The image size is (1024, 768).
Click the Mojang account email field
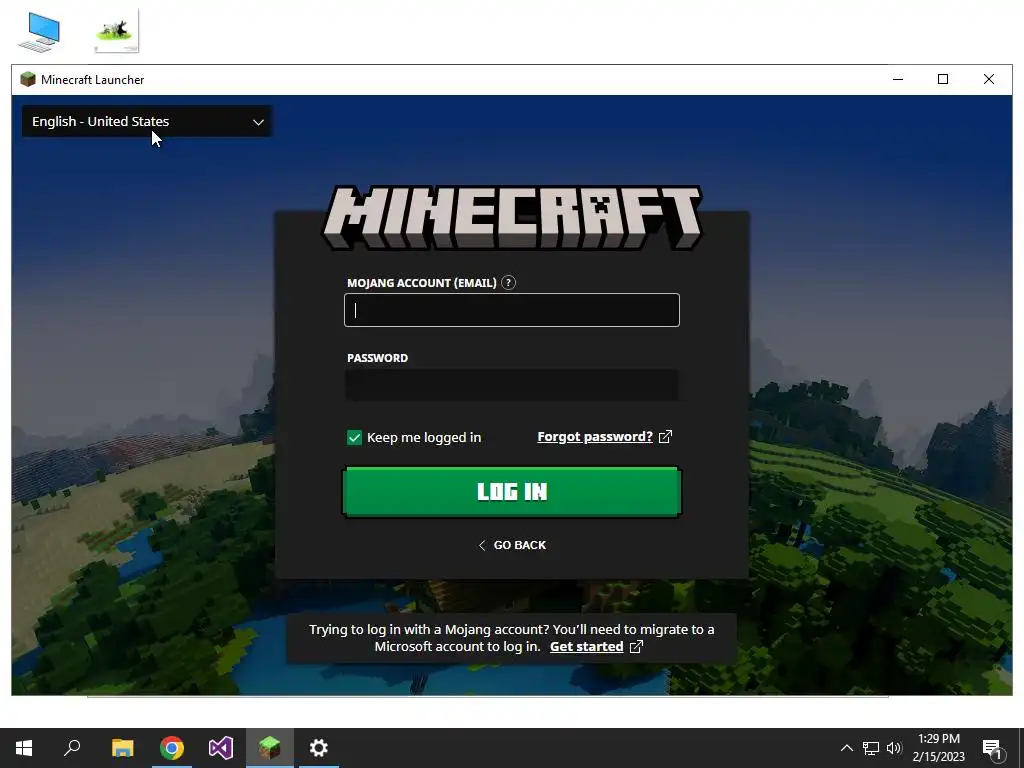click(x=511, y=310)
